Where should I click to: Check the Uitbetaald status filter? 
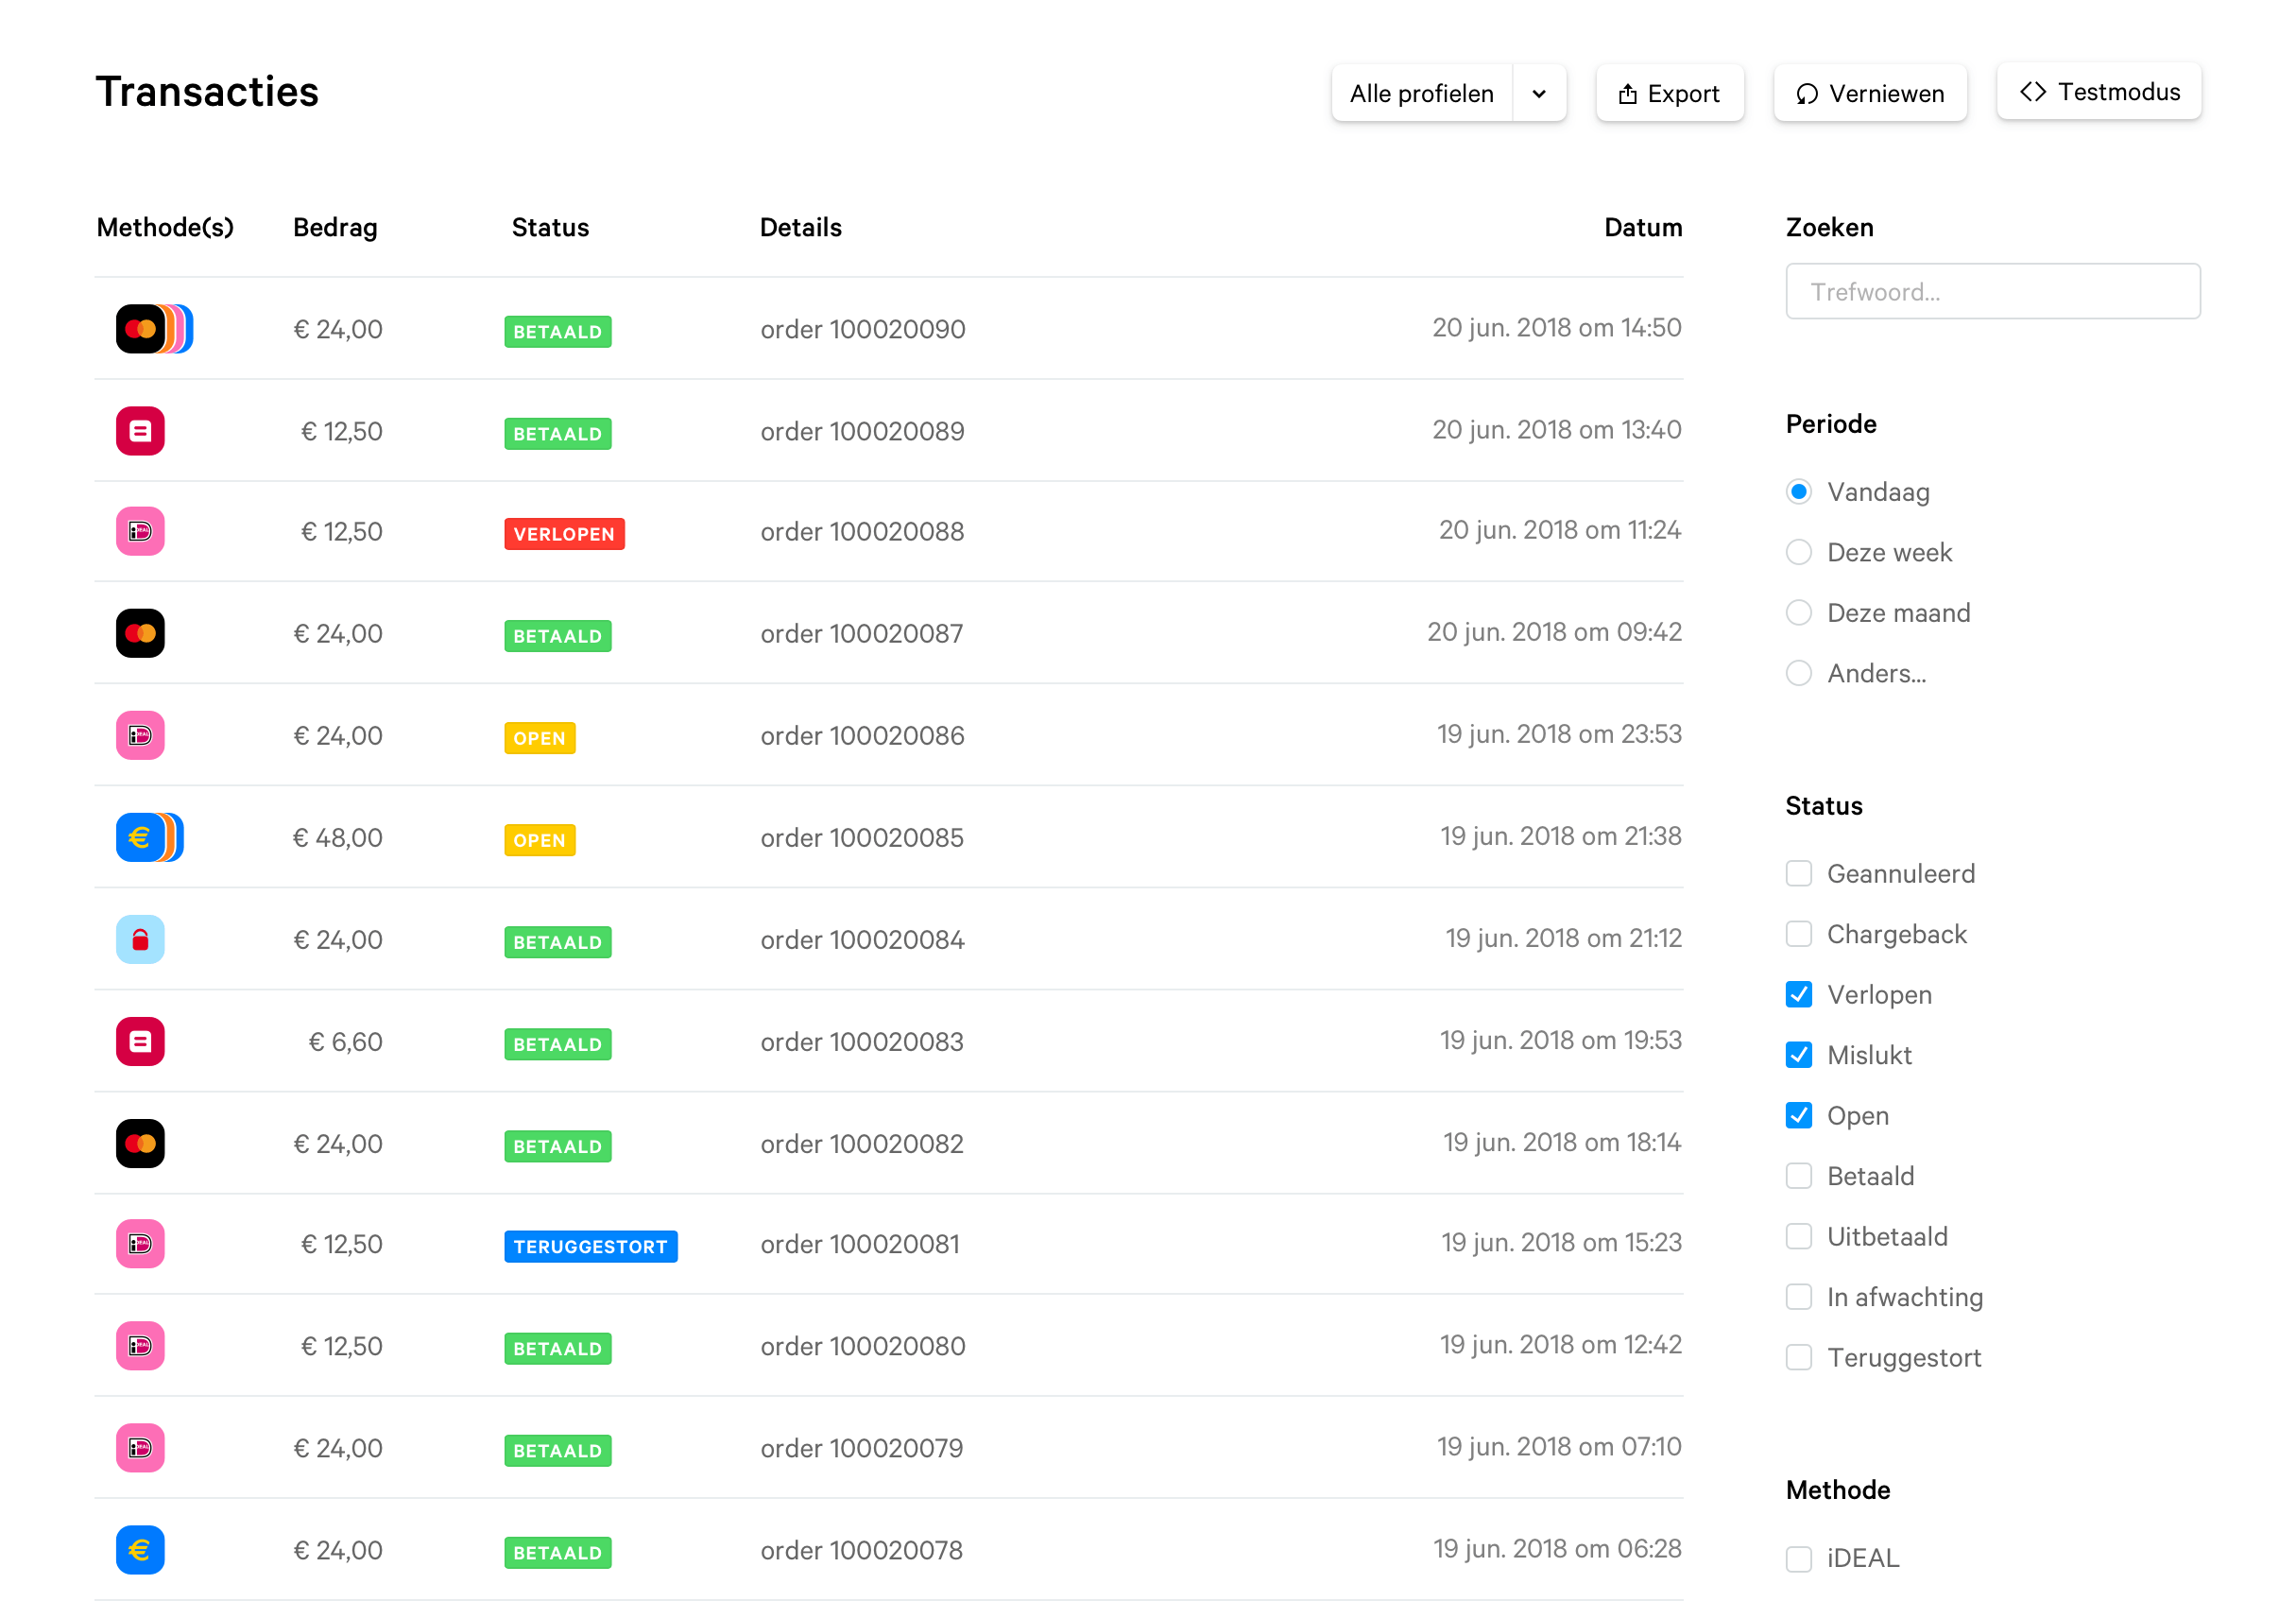[1798, 1236]
